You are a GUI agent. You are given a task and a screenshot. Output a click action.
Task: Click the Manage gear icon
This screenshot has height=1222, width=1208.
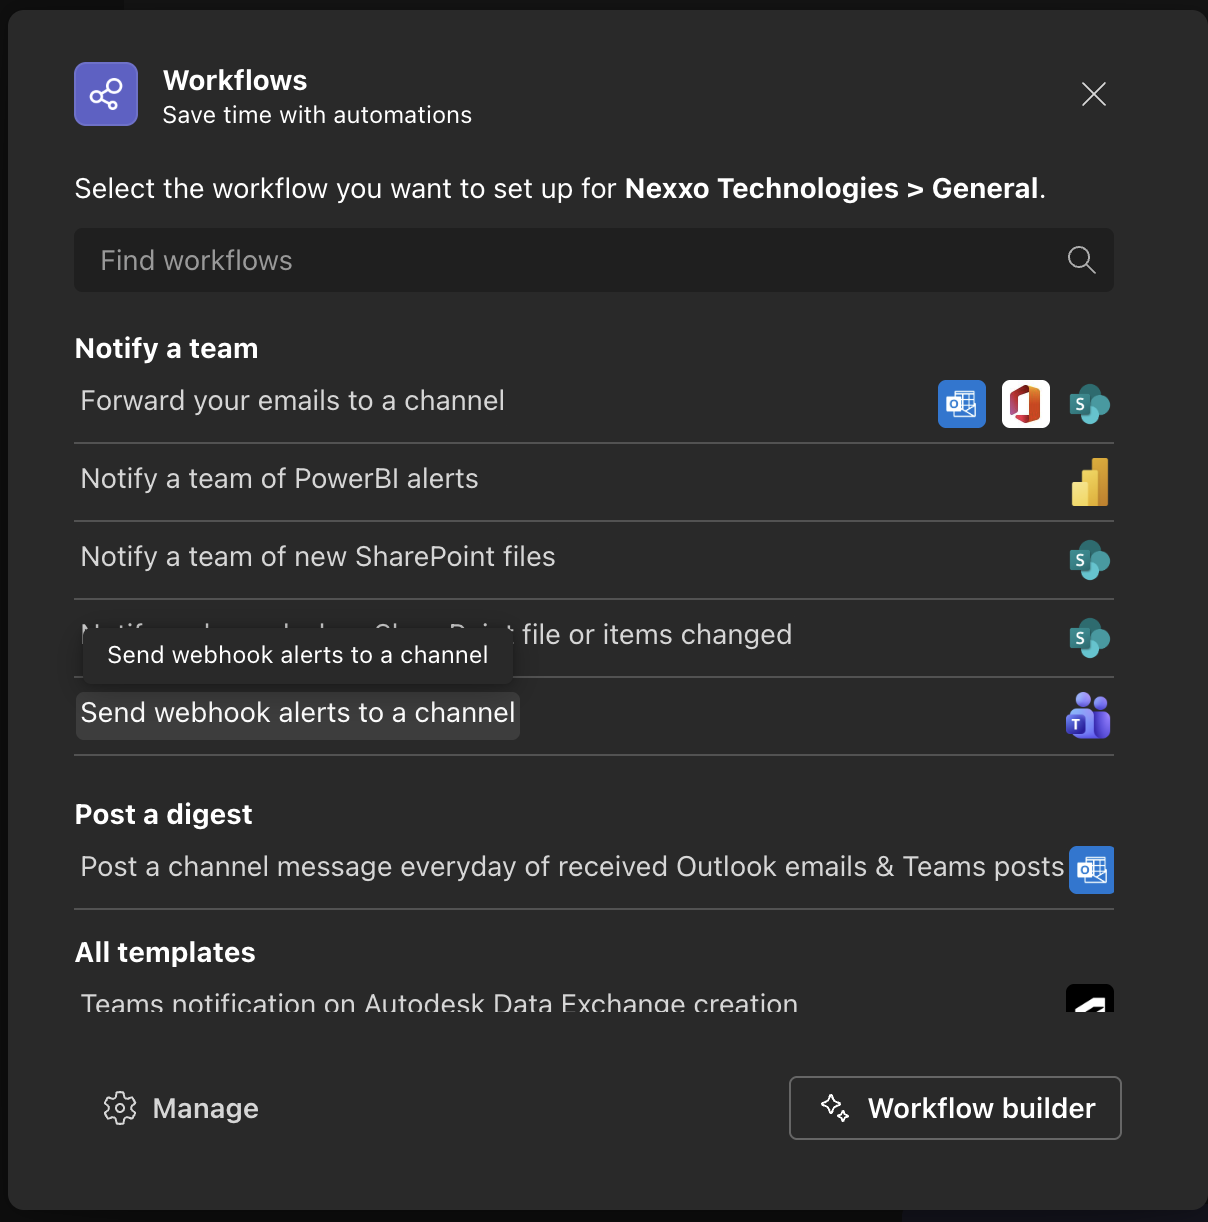tap(120, 1108)
